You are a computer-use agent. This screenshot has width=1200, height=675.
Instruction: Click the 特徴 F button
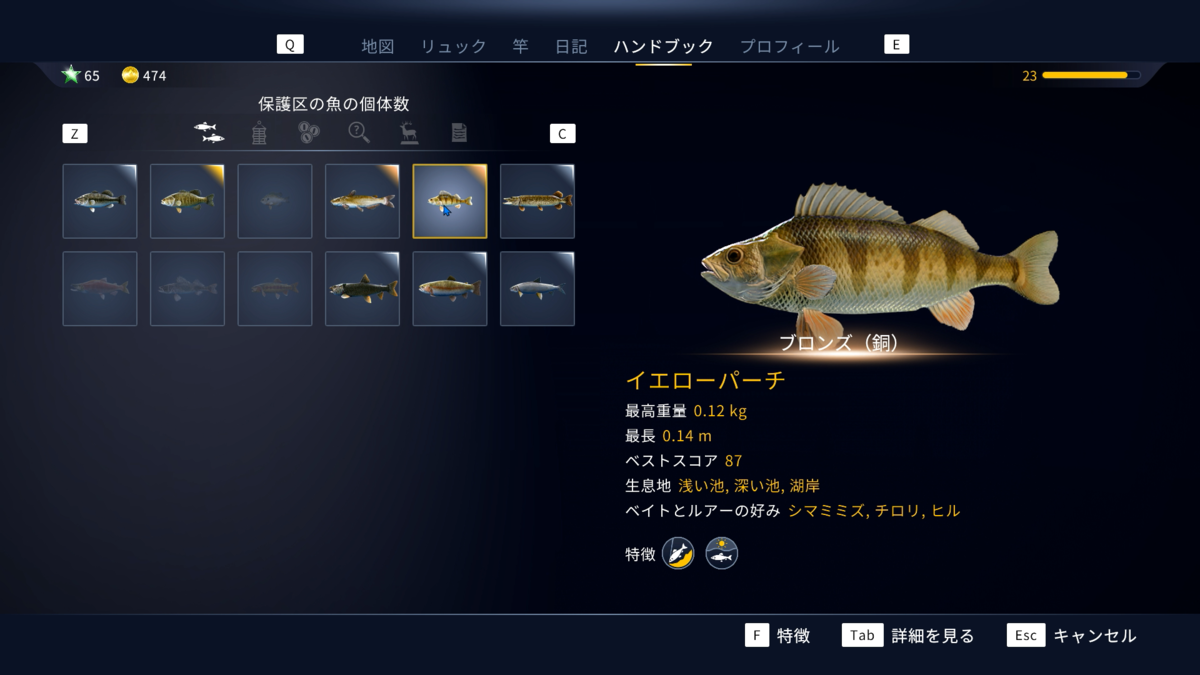(757, 635)
